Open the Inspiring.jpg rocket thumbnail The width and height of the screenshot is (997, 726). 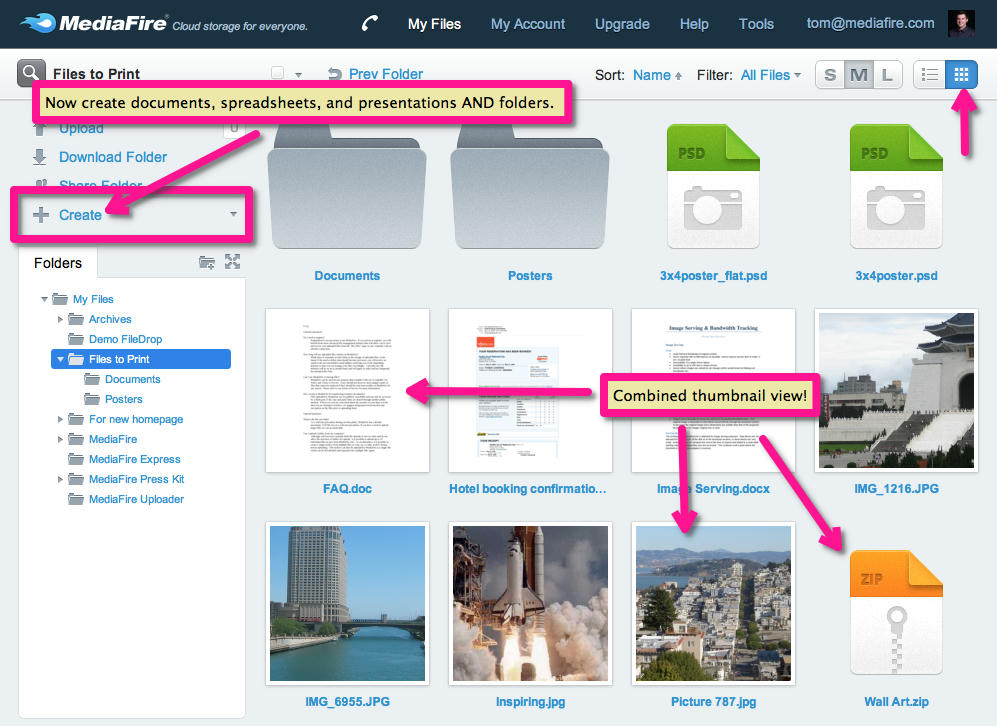(x=530, y=603)
